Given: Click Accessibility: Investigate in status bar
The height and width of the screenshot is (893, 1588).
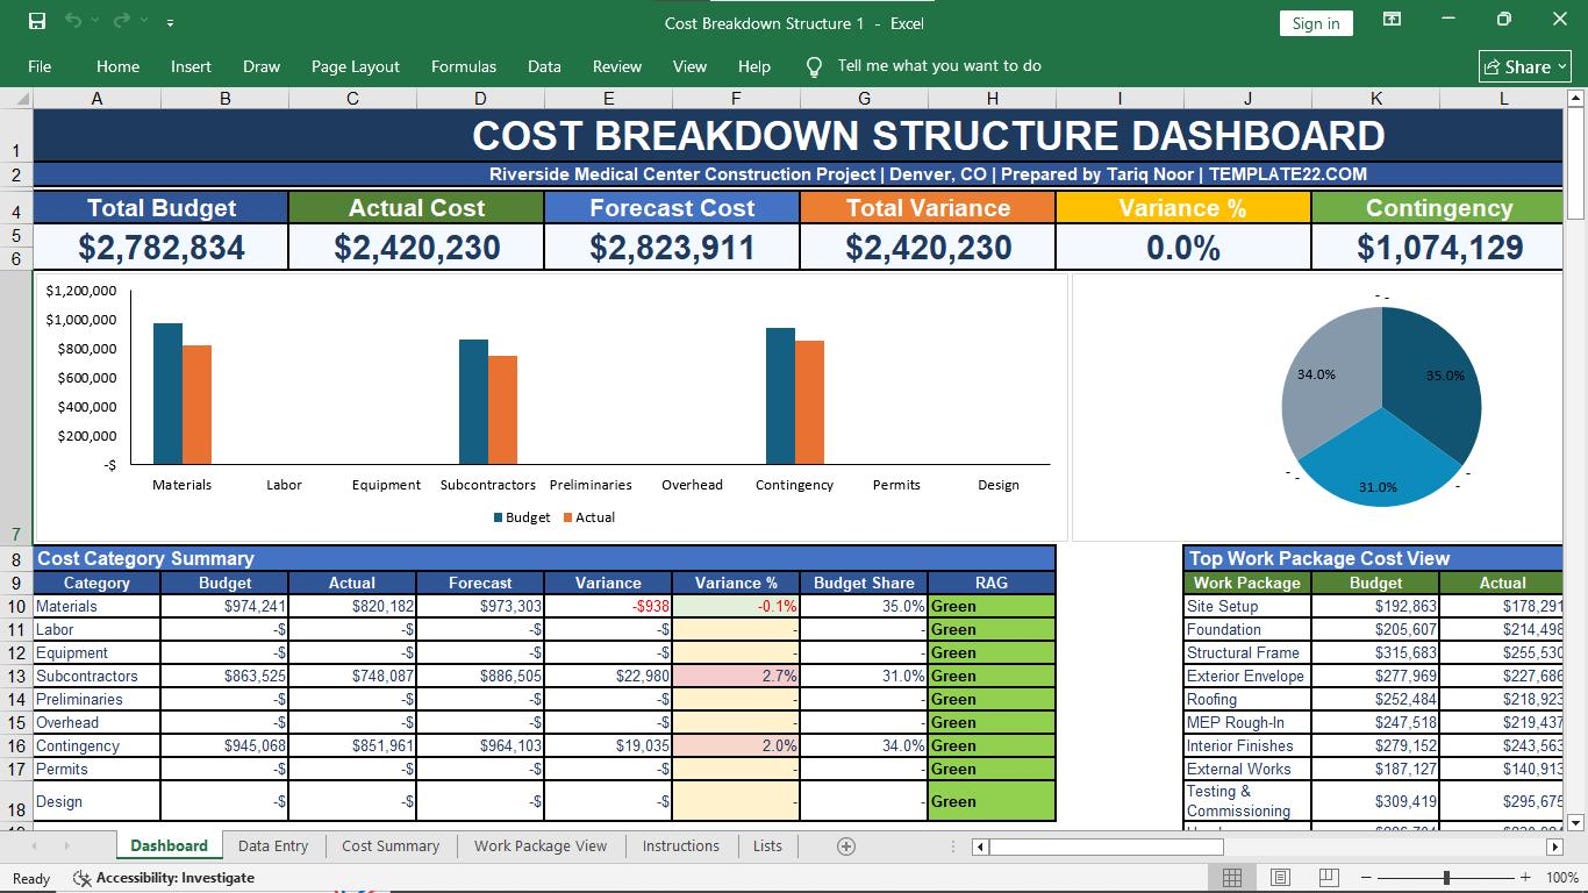Looking at the screenshot, I should click(164, 878).
